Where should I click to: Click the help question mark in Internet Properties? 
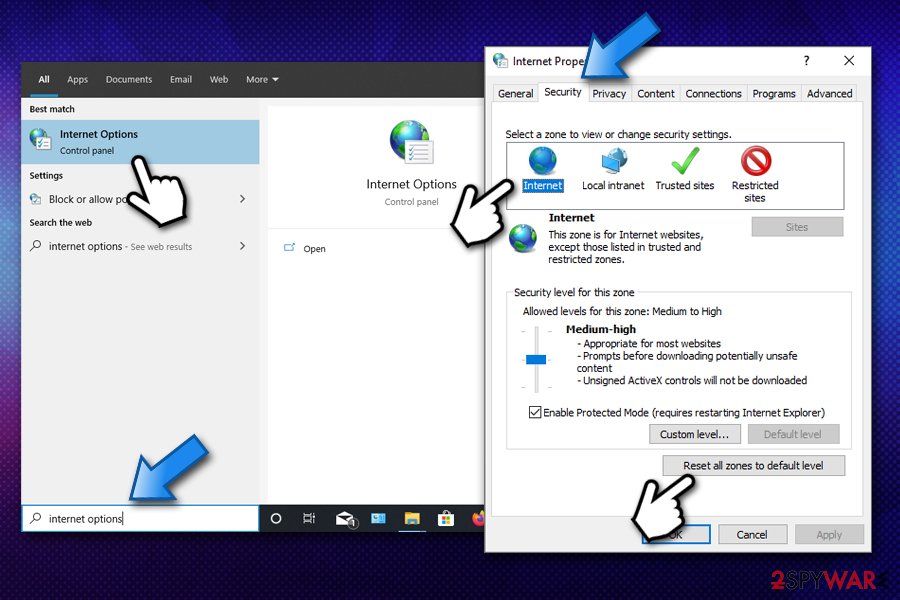pos(806,60)
